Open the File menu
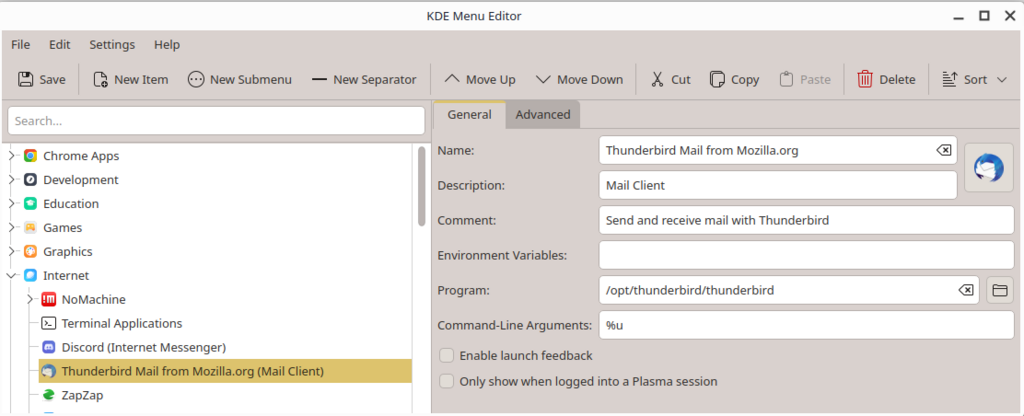 pyautogui.click(x=21, y=44)
